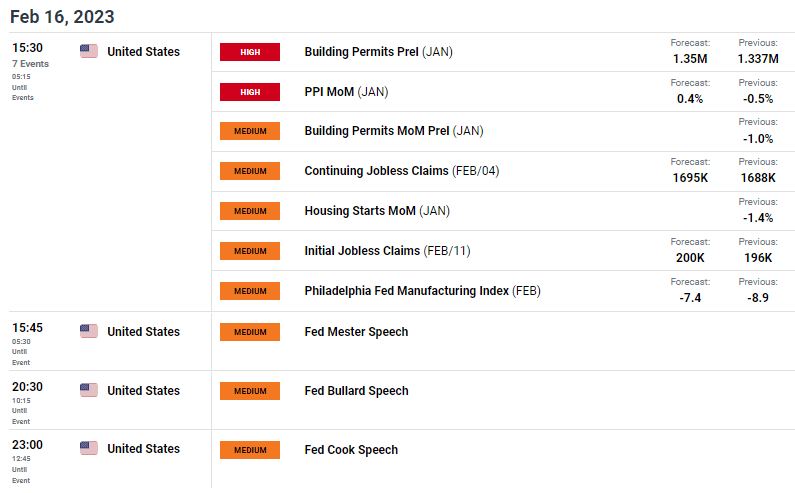Viewport: 795px width, 493px height.
Task: Select HIGH badge for Building Permits Prel
Action: pyautogui.click(x=250, y=52)
